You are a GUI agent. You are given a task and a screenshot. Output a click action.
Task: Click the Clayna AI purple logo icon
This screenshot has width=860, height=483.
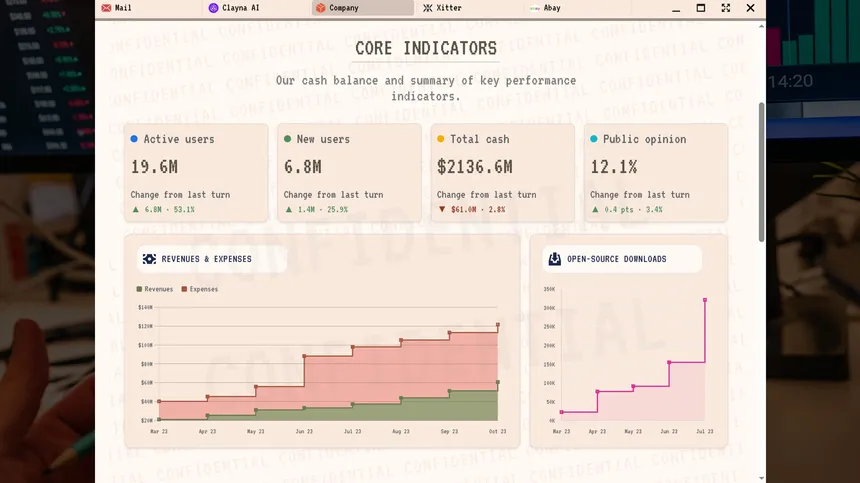point(213,8)
